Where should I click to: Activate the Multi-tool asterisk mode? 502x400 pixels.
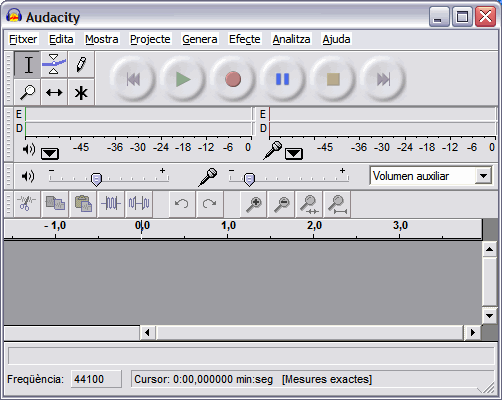coord(81,92)
